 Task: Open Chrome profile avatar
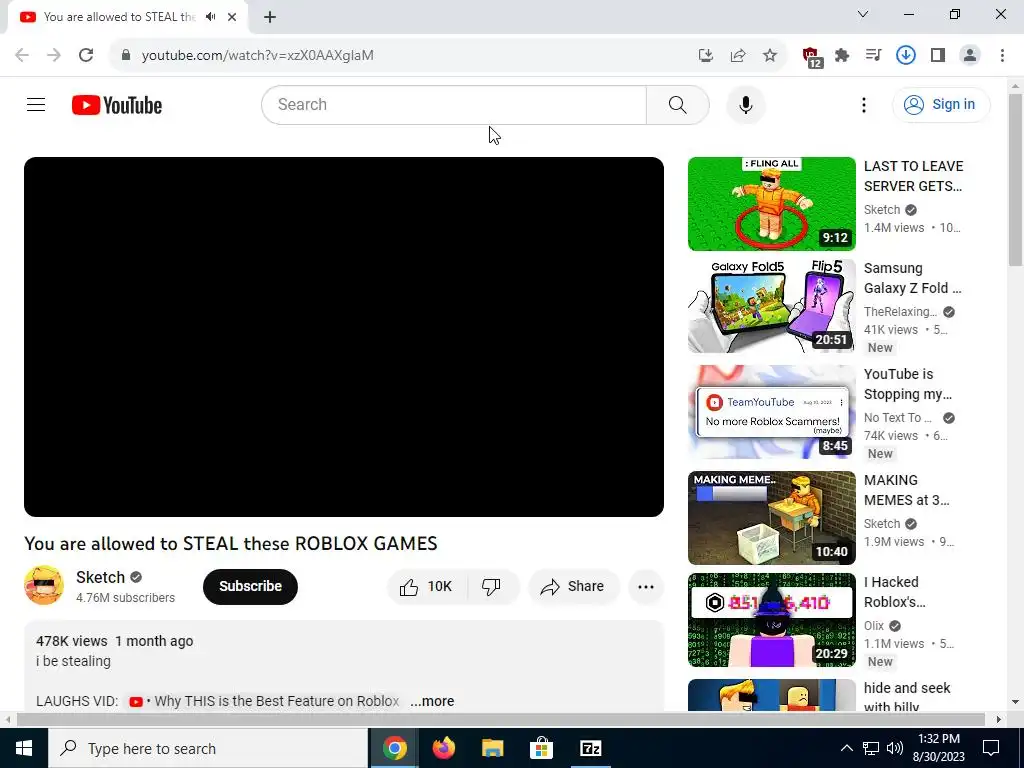(x=970, y=55)
